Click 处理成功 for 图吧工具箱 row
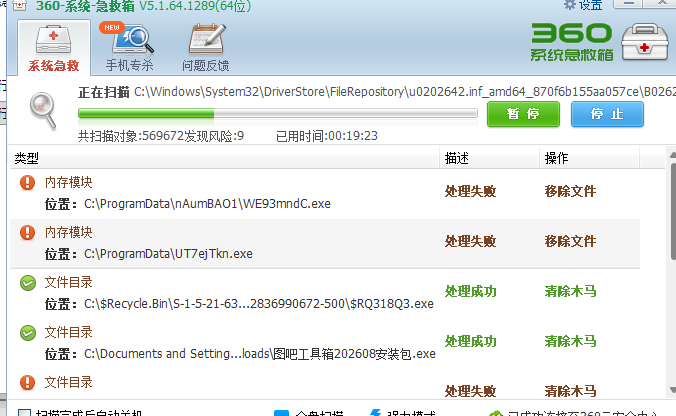Image resolution: width=676 pixels, height=416 pixels. (470, 341)
